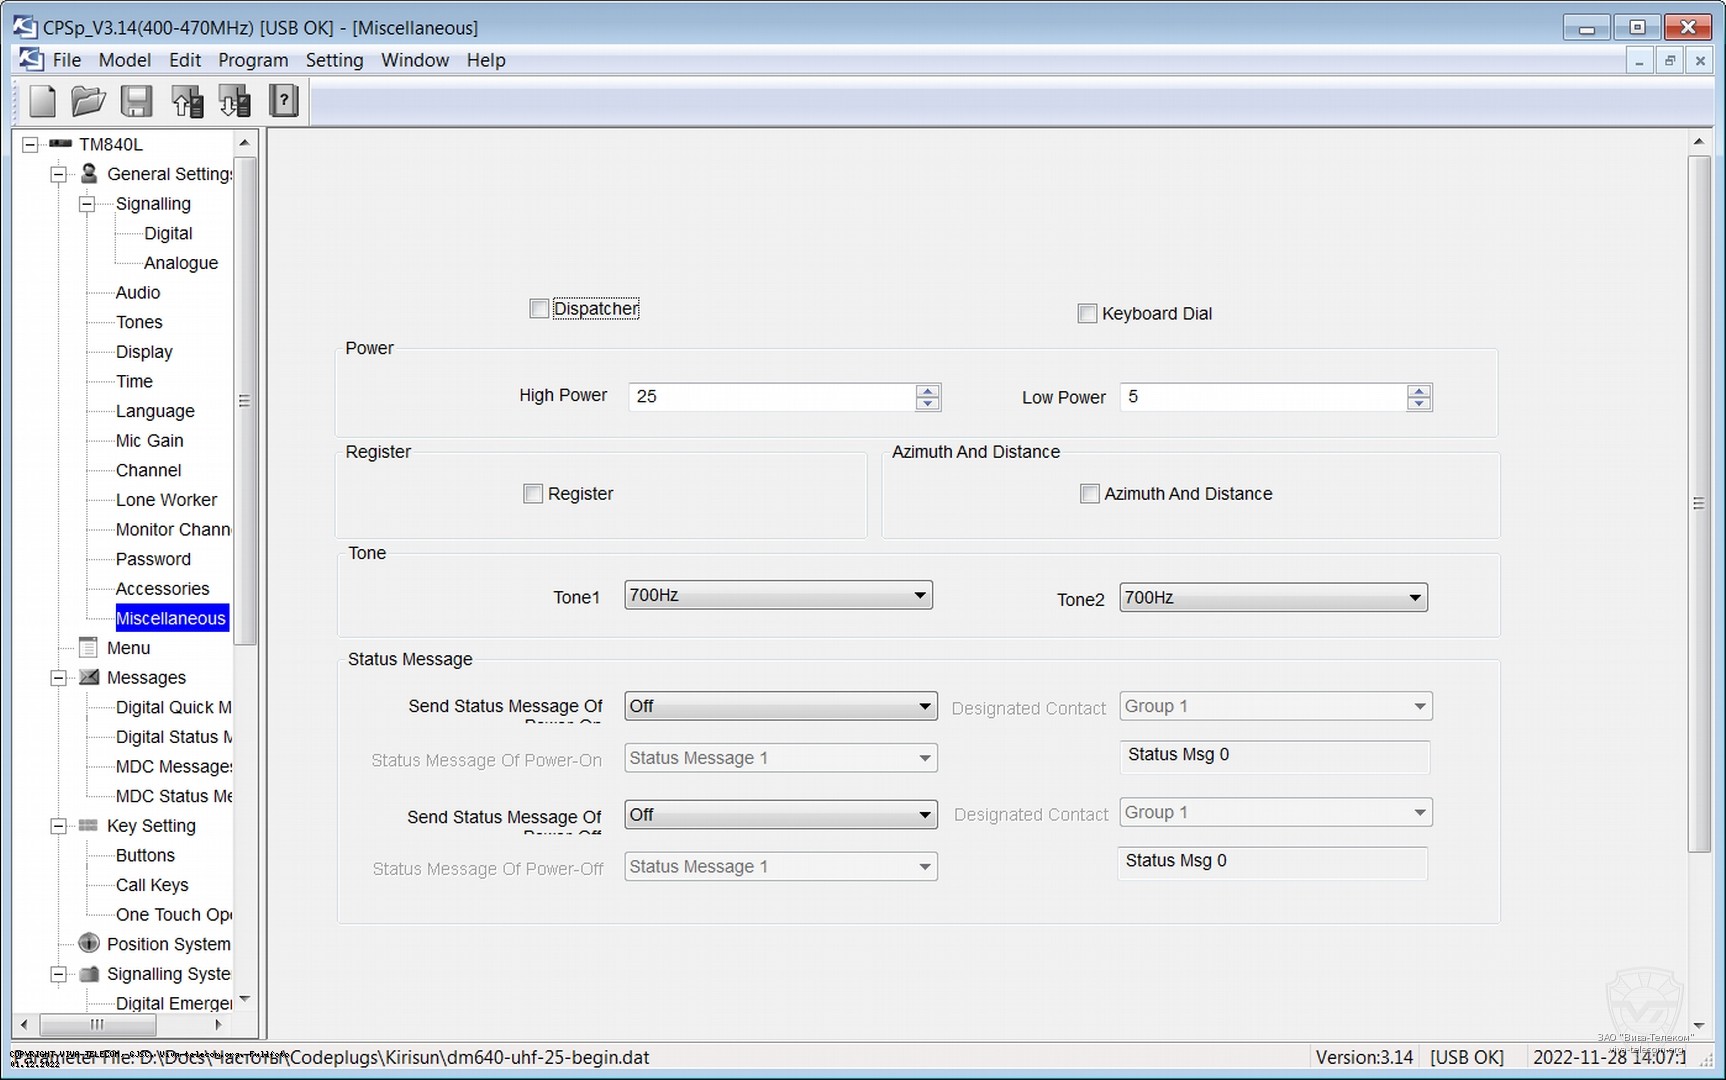This screenshot has width=1726, height=1080.
Task: Click the radio icon with down arrow
Action: pyautogui.click(x=235, y=101)
